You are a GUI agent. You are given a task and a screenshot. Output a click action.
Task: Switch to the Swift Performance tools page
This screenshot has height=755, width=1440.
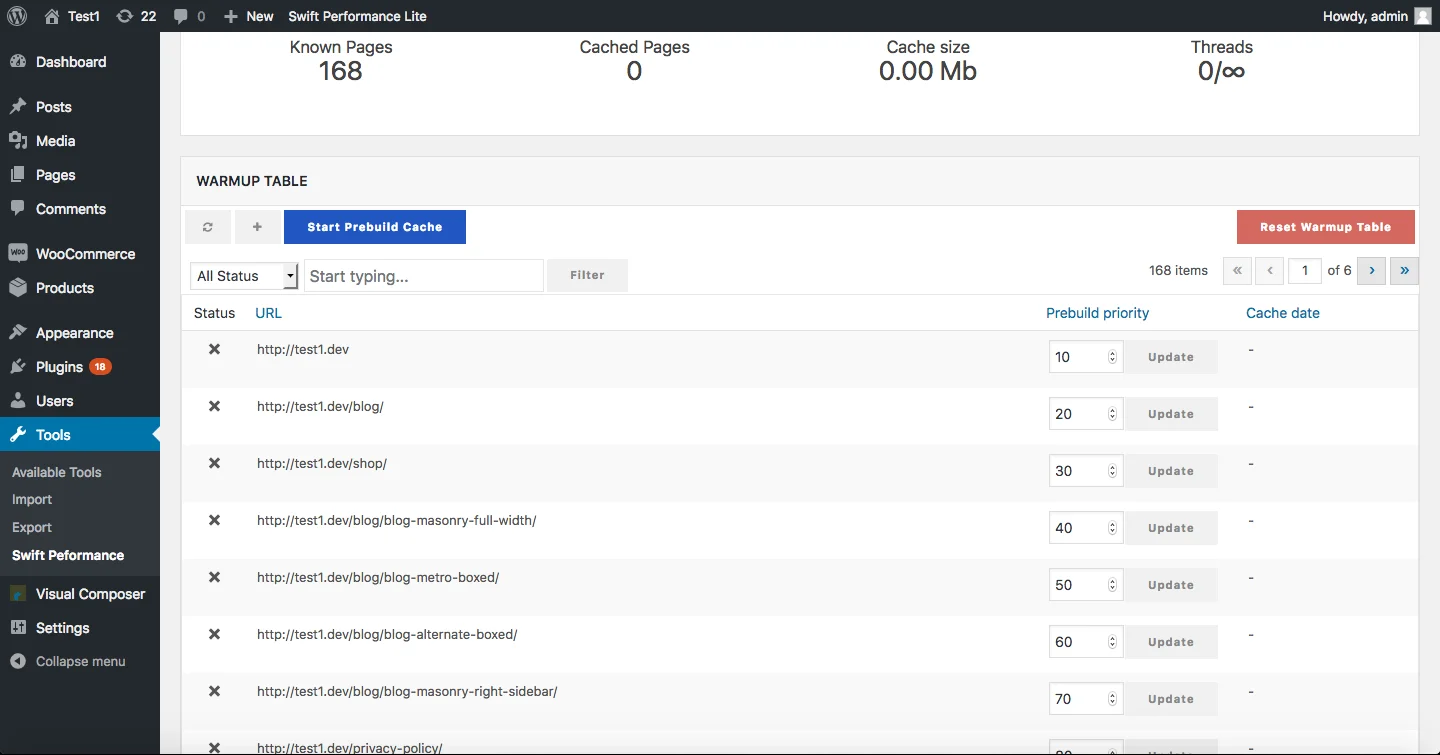[67, 555]
